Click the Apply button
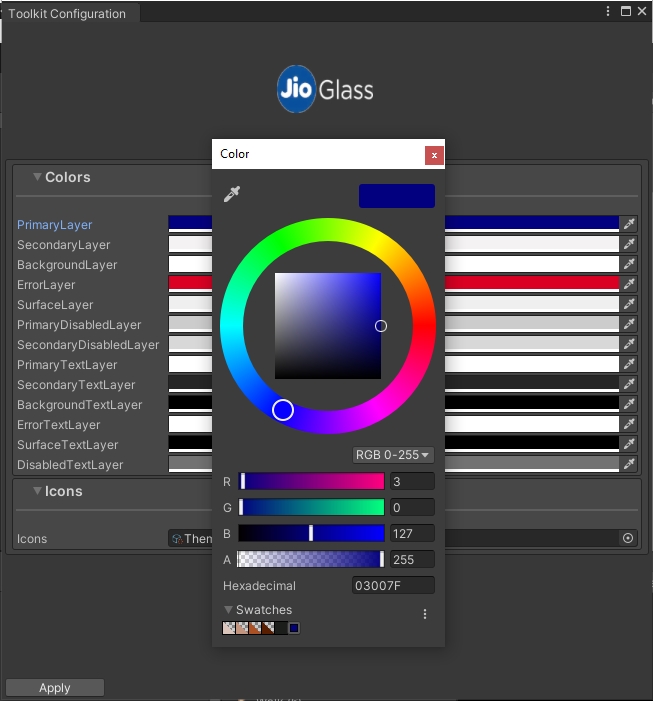 [x=55, y=688]
